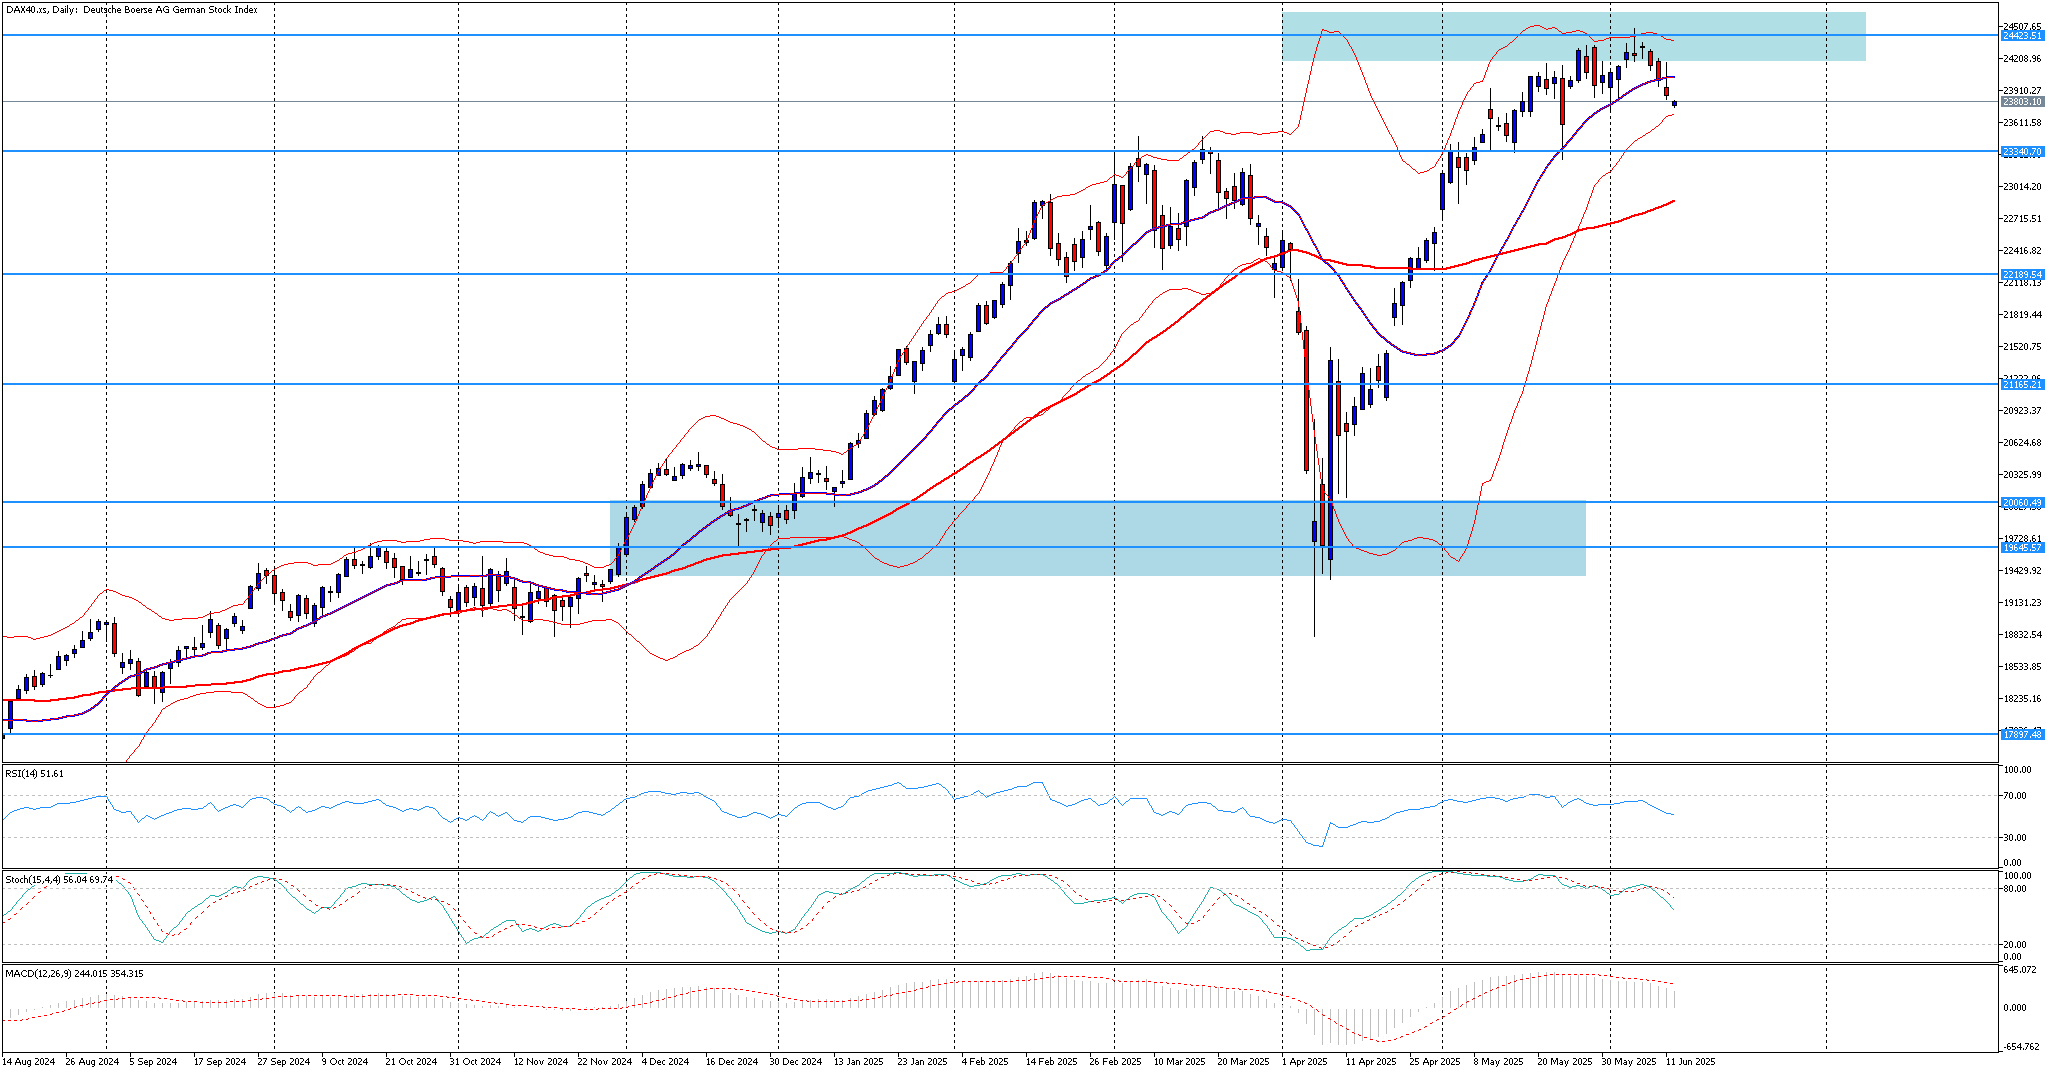Image resolution: width=2056 pixels, height=1073 pixels.
Task: Click the 18832.54 price scale value
Action: point(2022,635)
